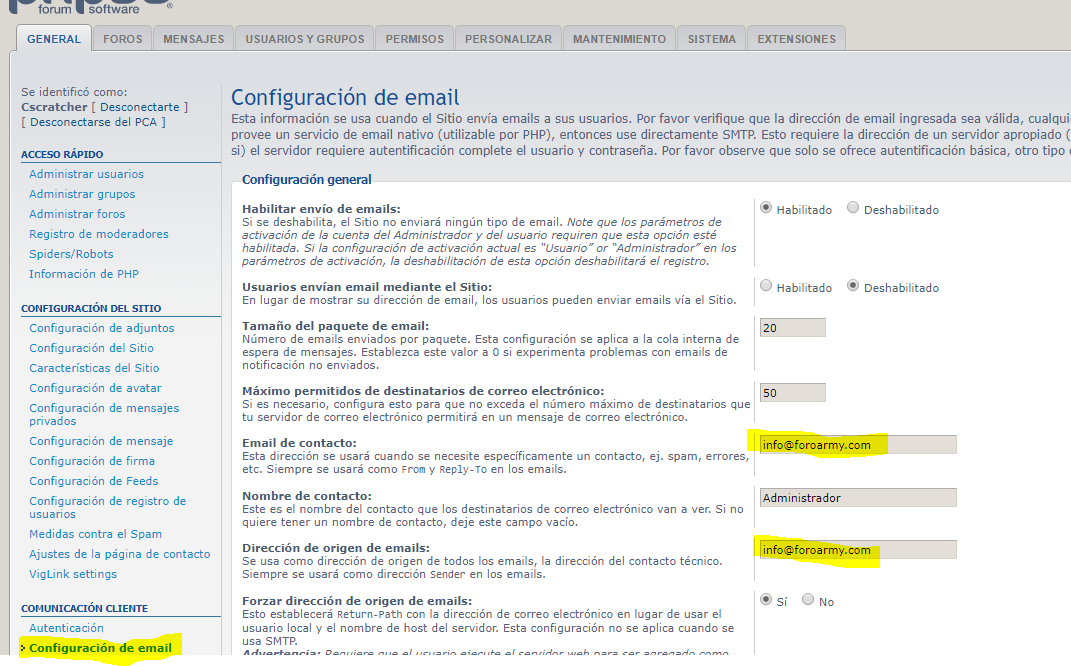Viewport: 1071px width, 666px height.
Task: Open Medidas contra el Spam settings
Action: point(95,534)
